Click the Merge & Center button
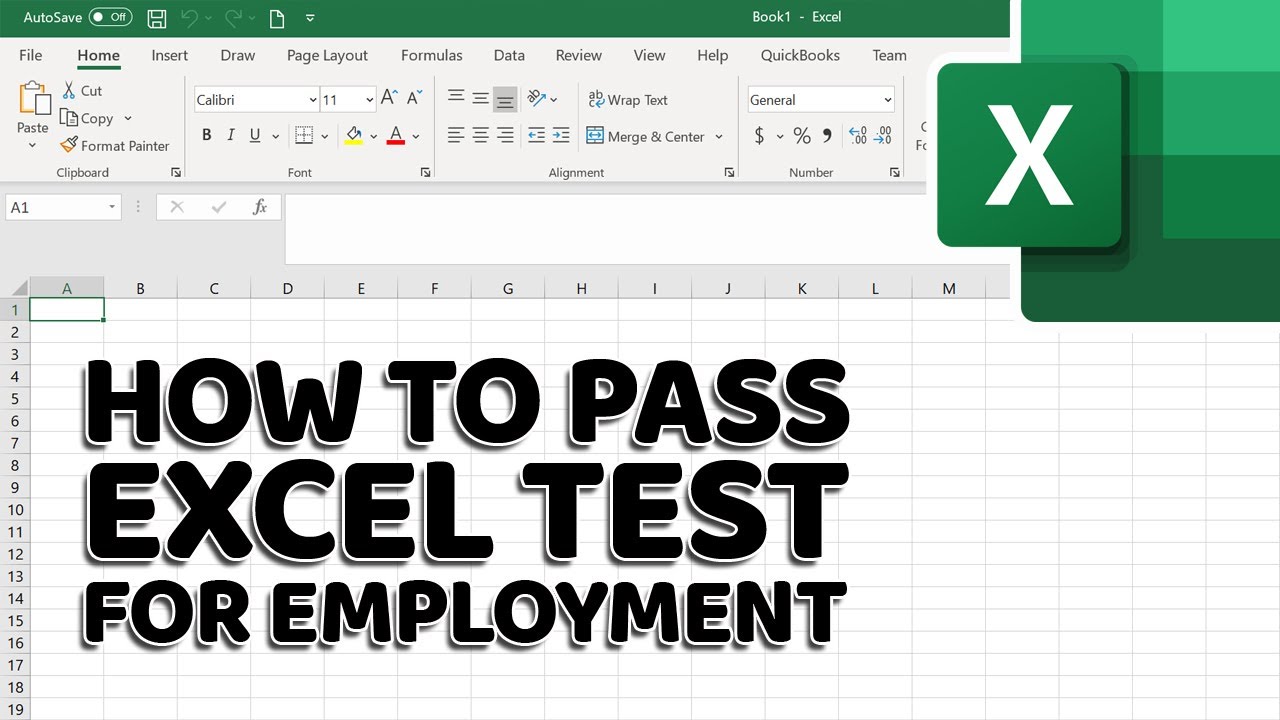 (647, 136)
